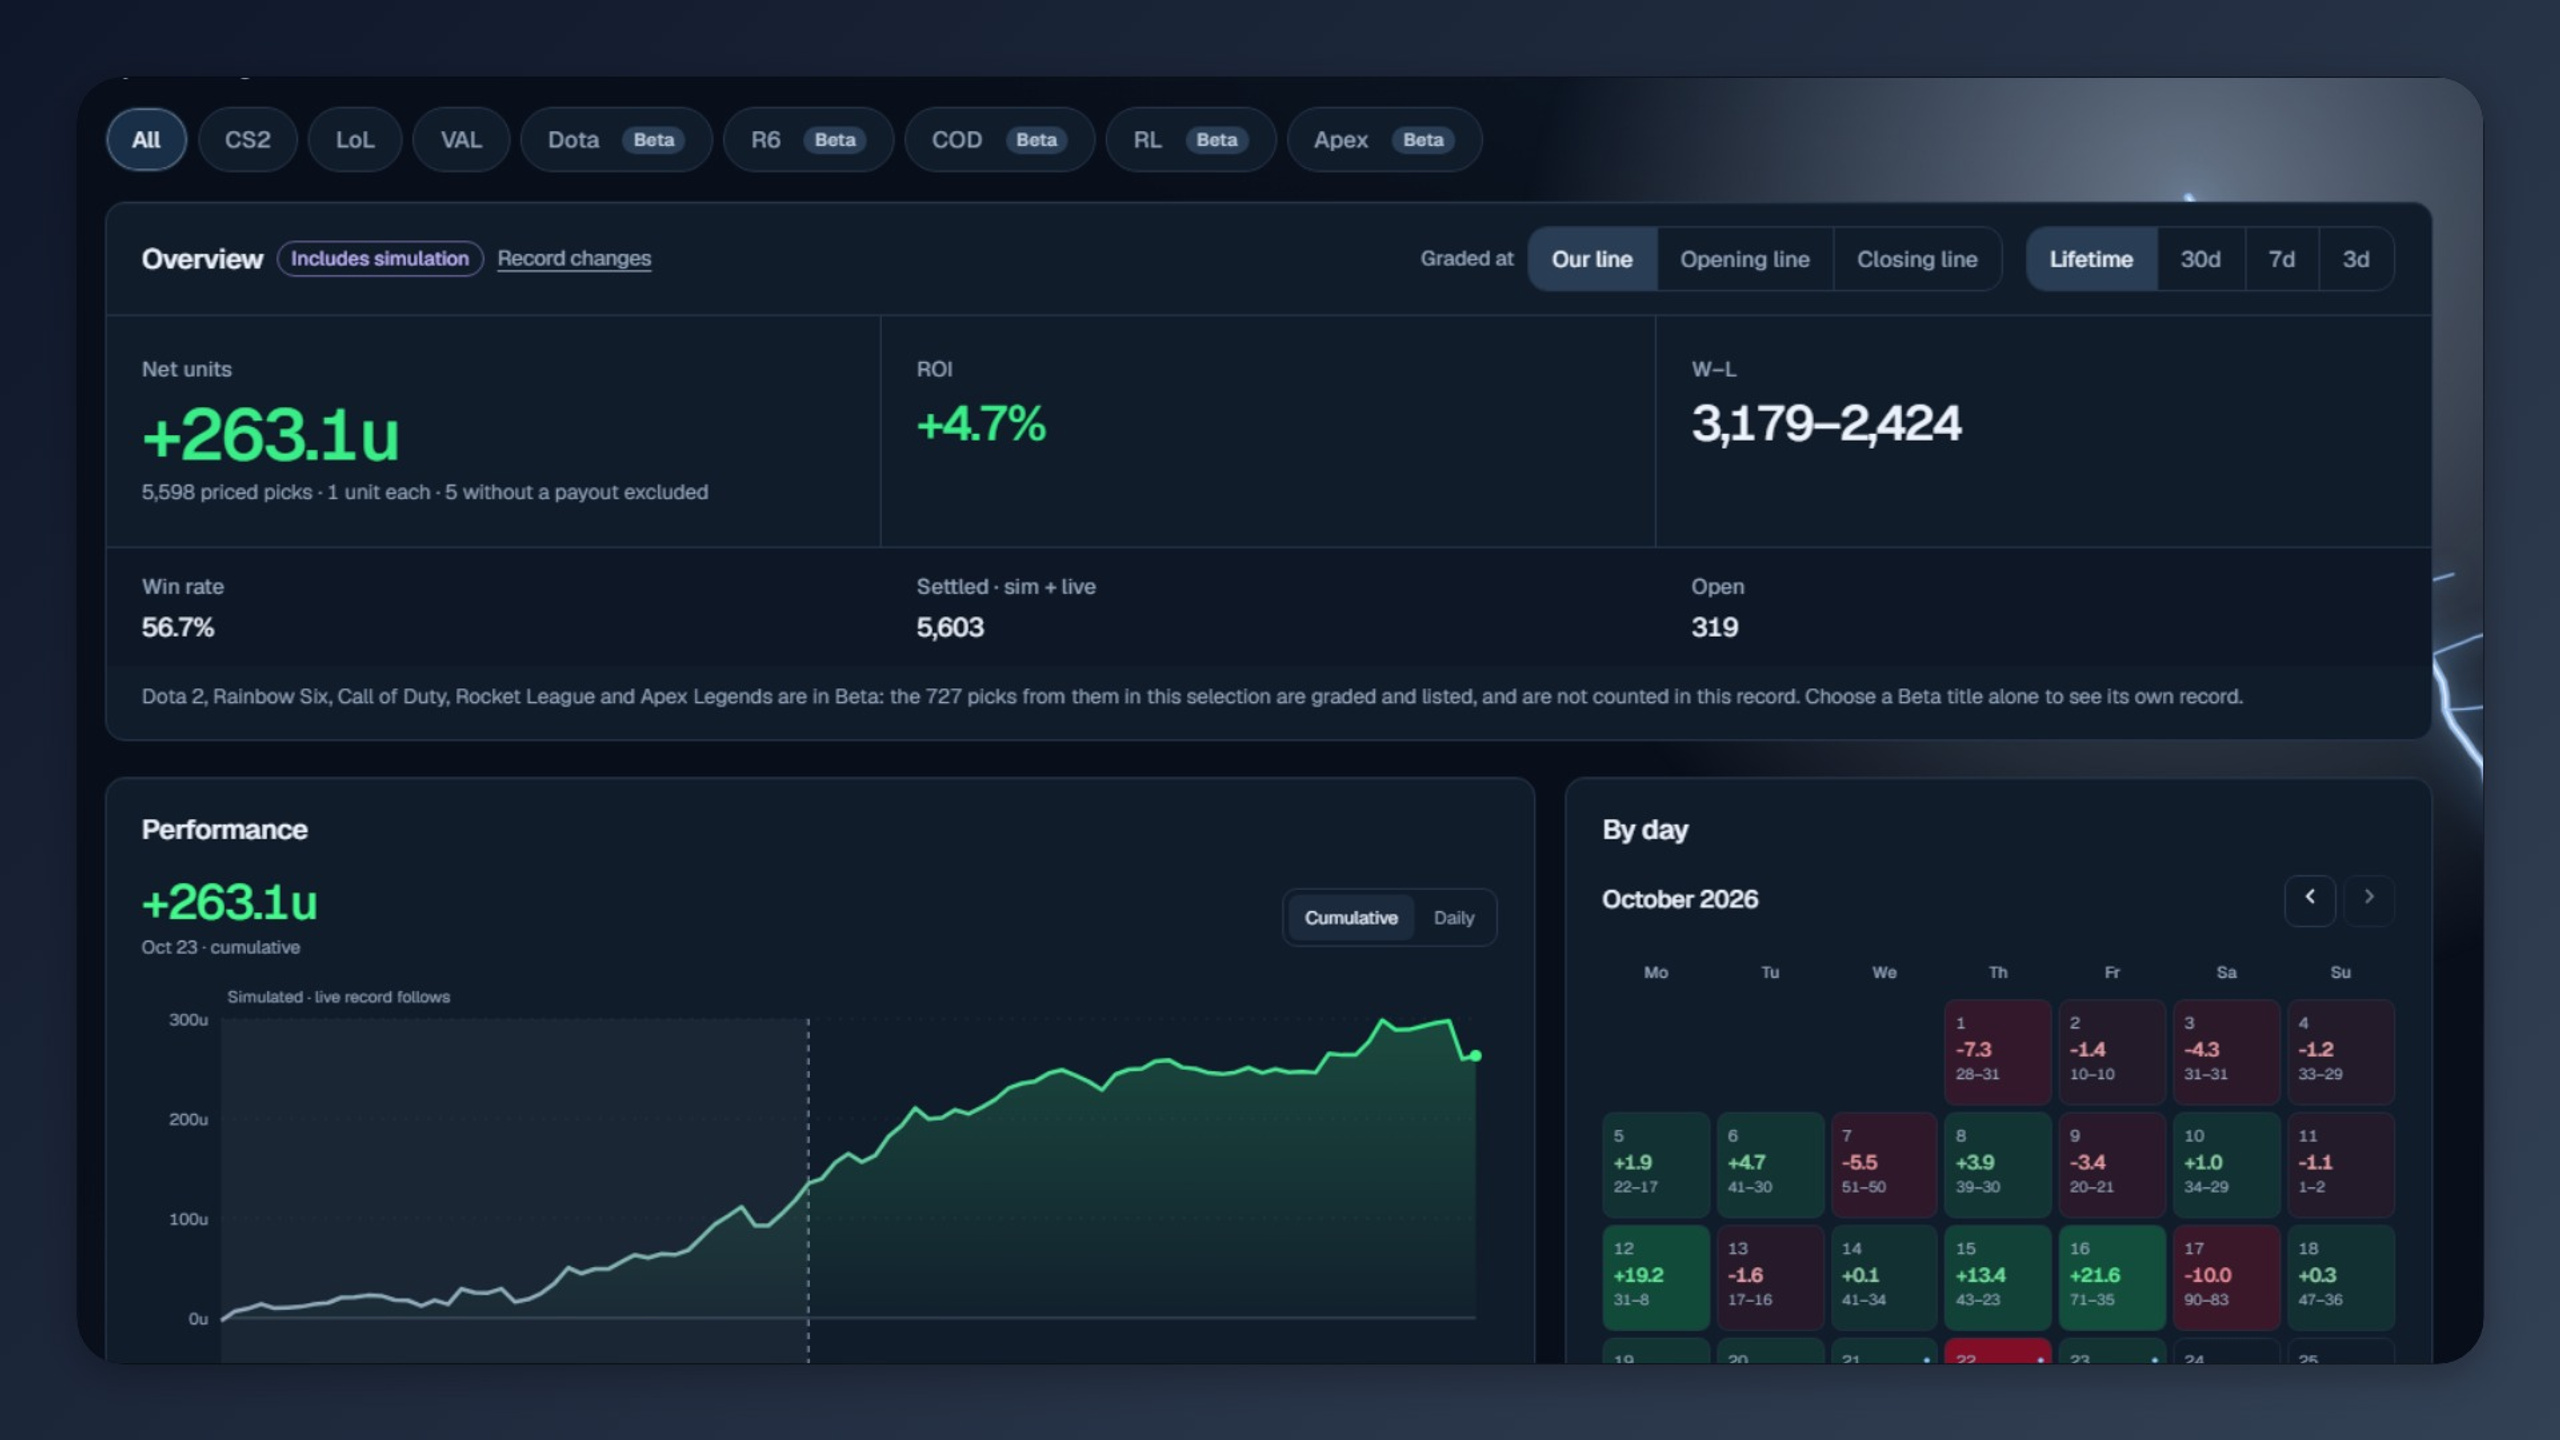Click the Includes simulation badge
The height and width of the screenshot is (1440, 2560).
click(380, 259)
